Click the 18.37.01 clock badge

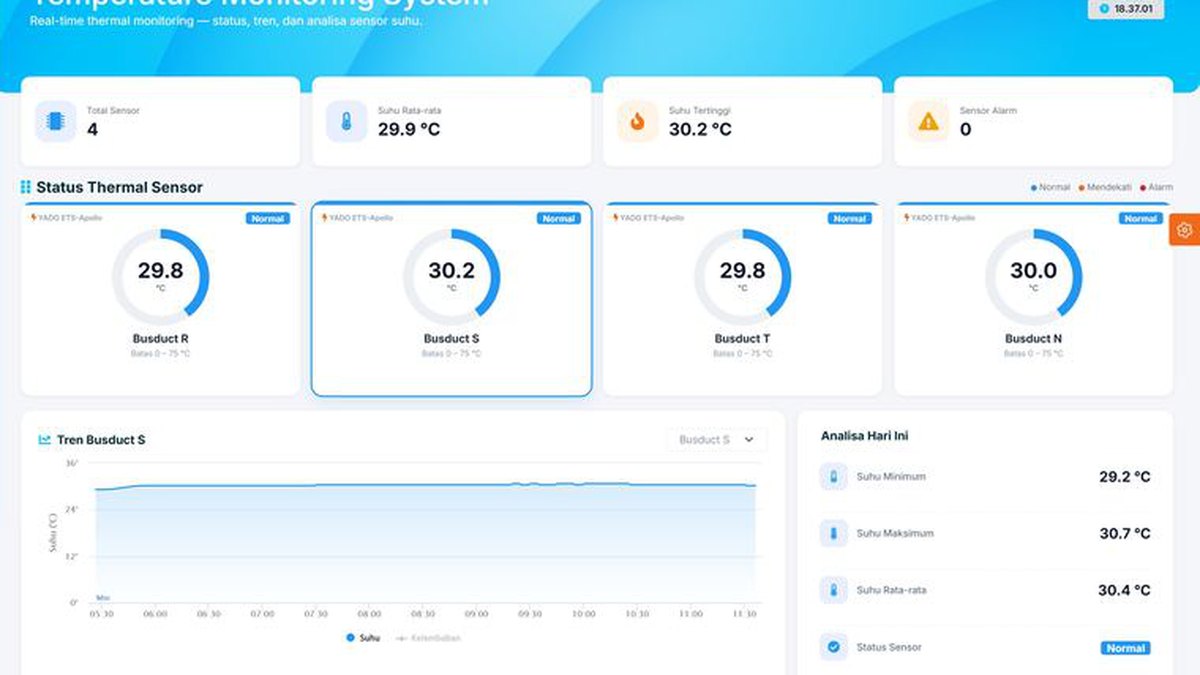point(1126,9)
